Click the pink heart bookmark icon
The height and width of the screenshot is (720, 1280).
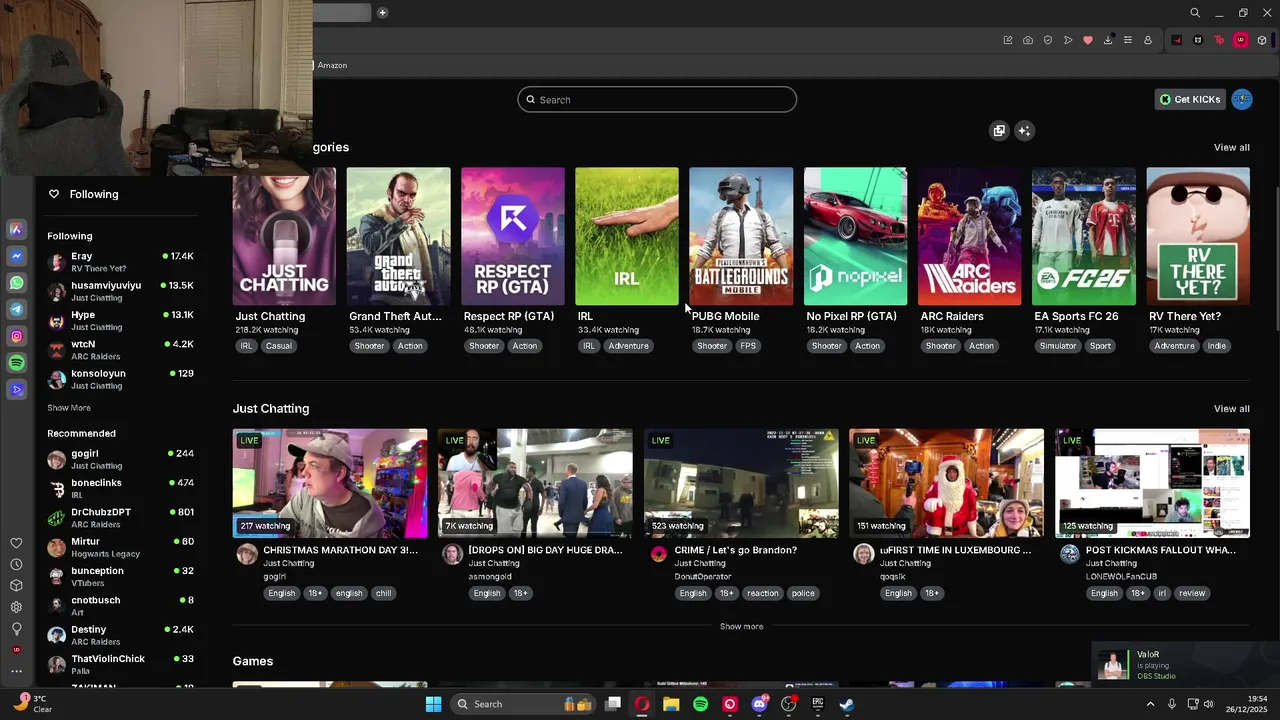(1088, 40)
